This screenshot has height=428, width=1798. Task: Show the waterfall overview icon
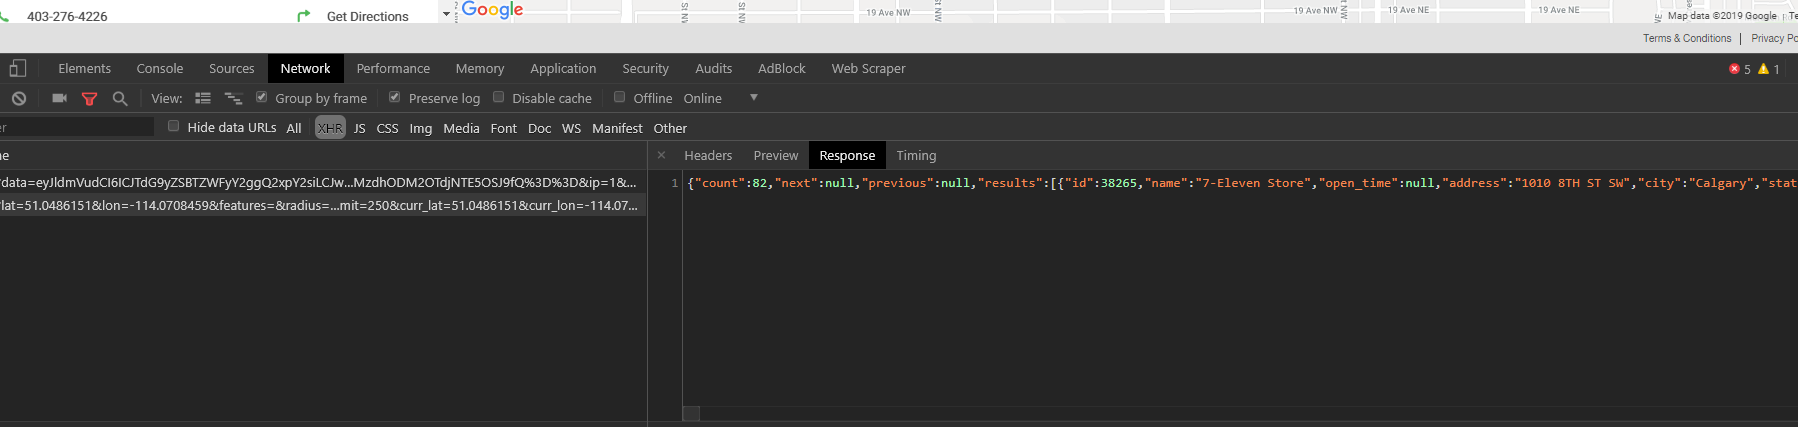233,98
